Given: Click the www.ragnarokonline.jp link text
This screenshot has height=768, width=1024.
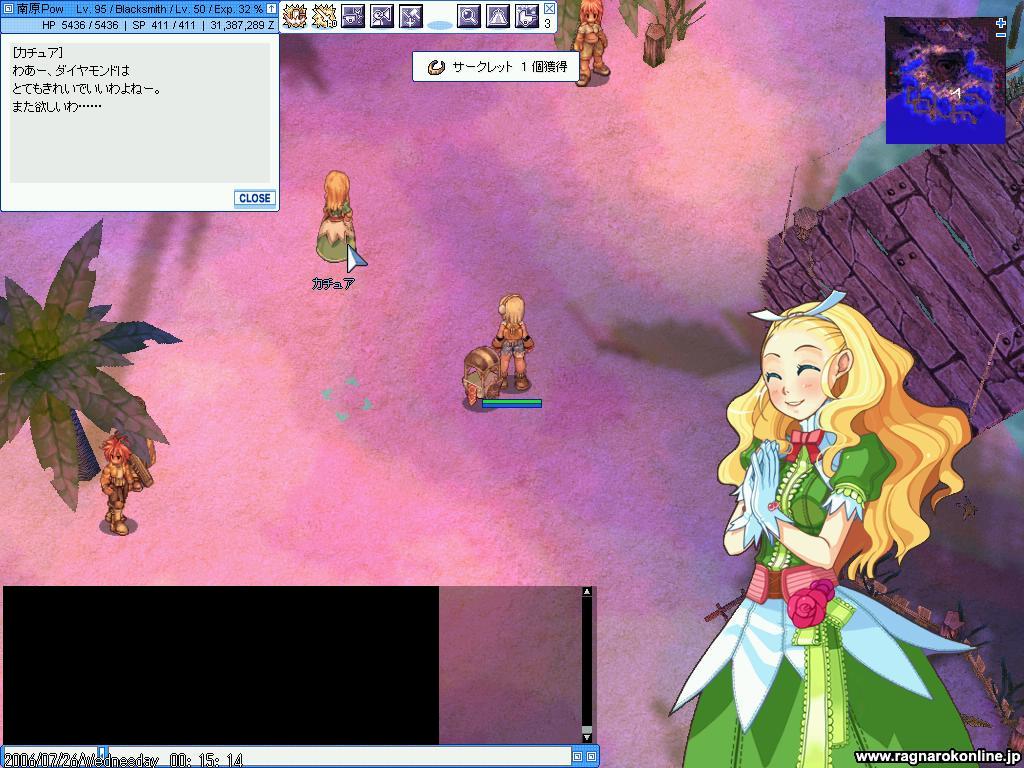Looking at the screenshot, I should coord(936,756).
